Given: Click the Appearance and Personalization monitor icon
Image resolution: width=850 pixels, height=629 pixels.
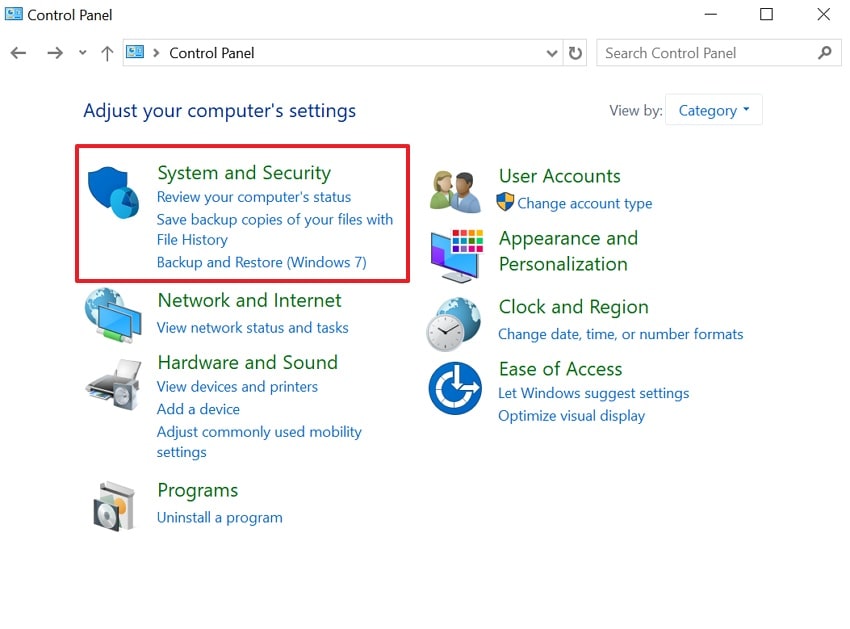Looking at the screenshot, I should [456, 254].
